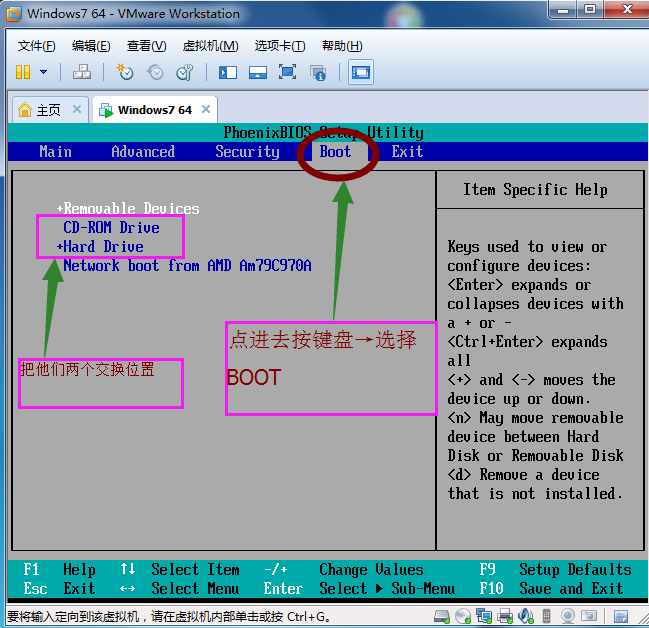649x628 pixels.
Task: Select the CD-ROM Drive boot entry
Action: click(x=111, y=227)
